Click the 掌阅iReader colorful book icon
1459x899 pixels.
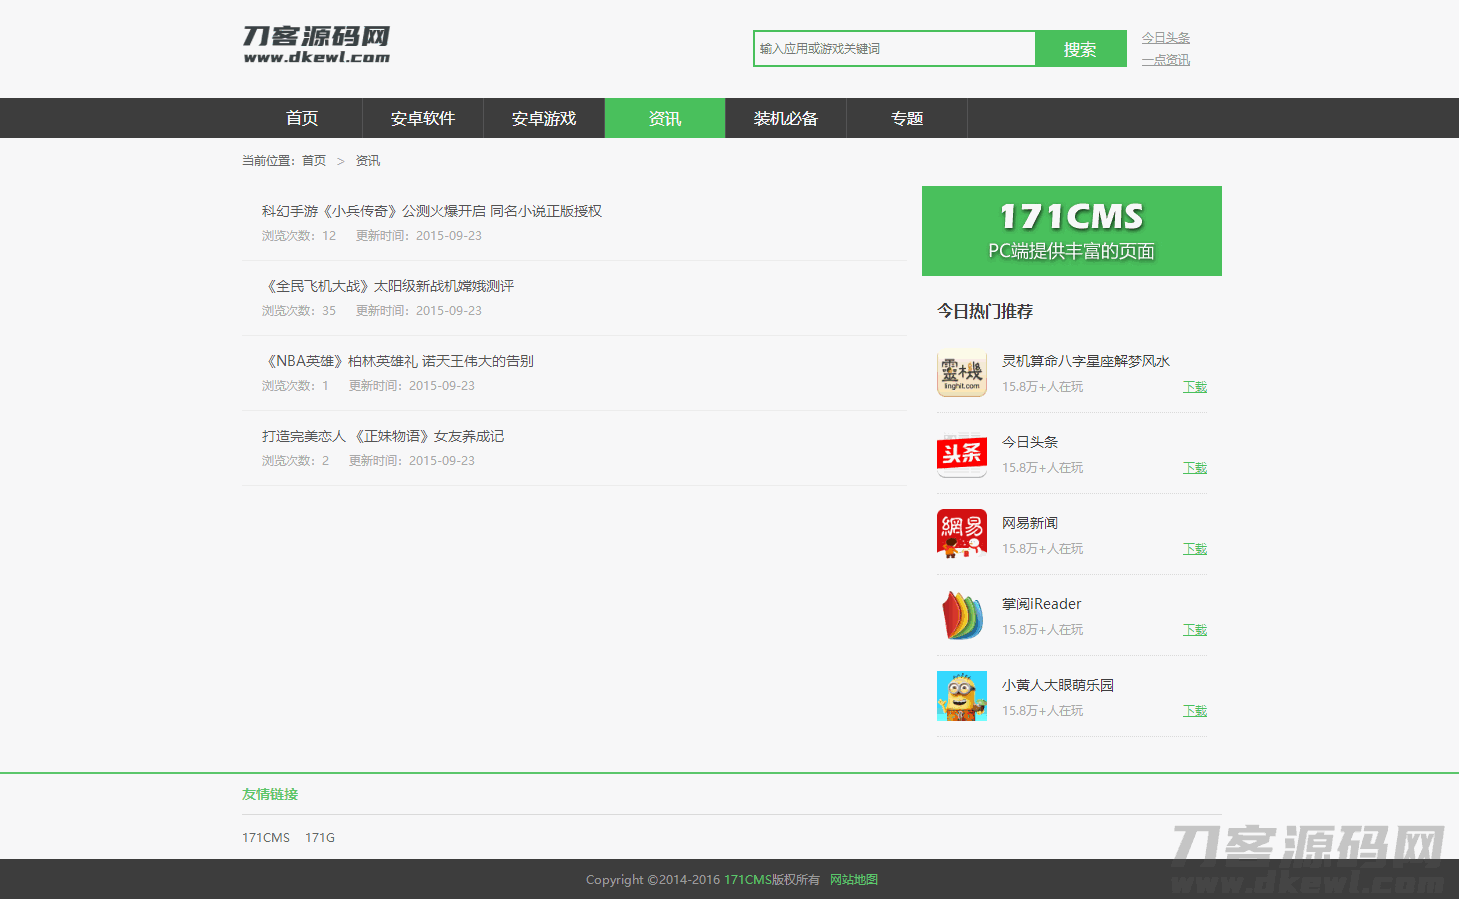point(961,615)
